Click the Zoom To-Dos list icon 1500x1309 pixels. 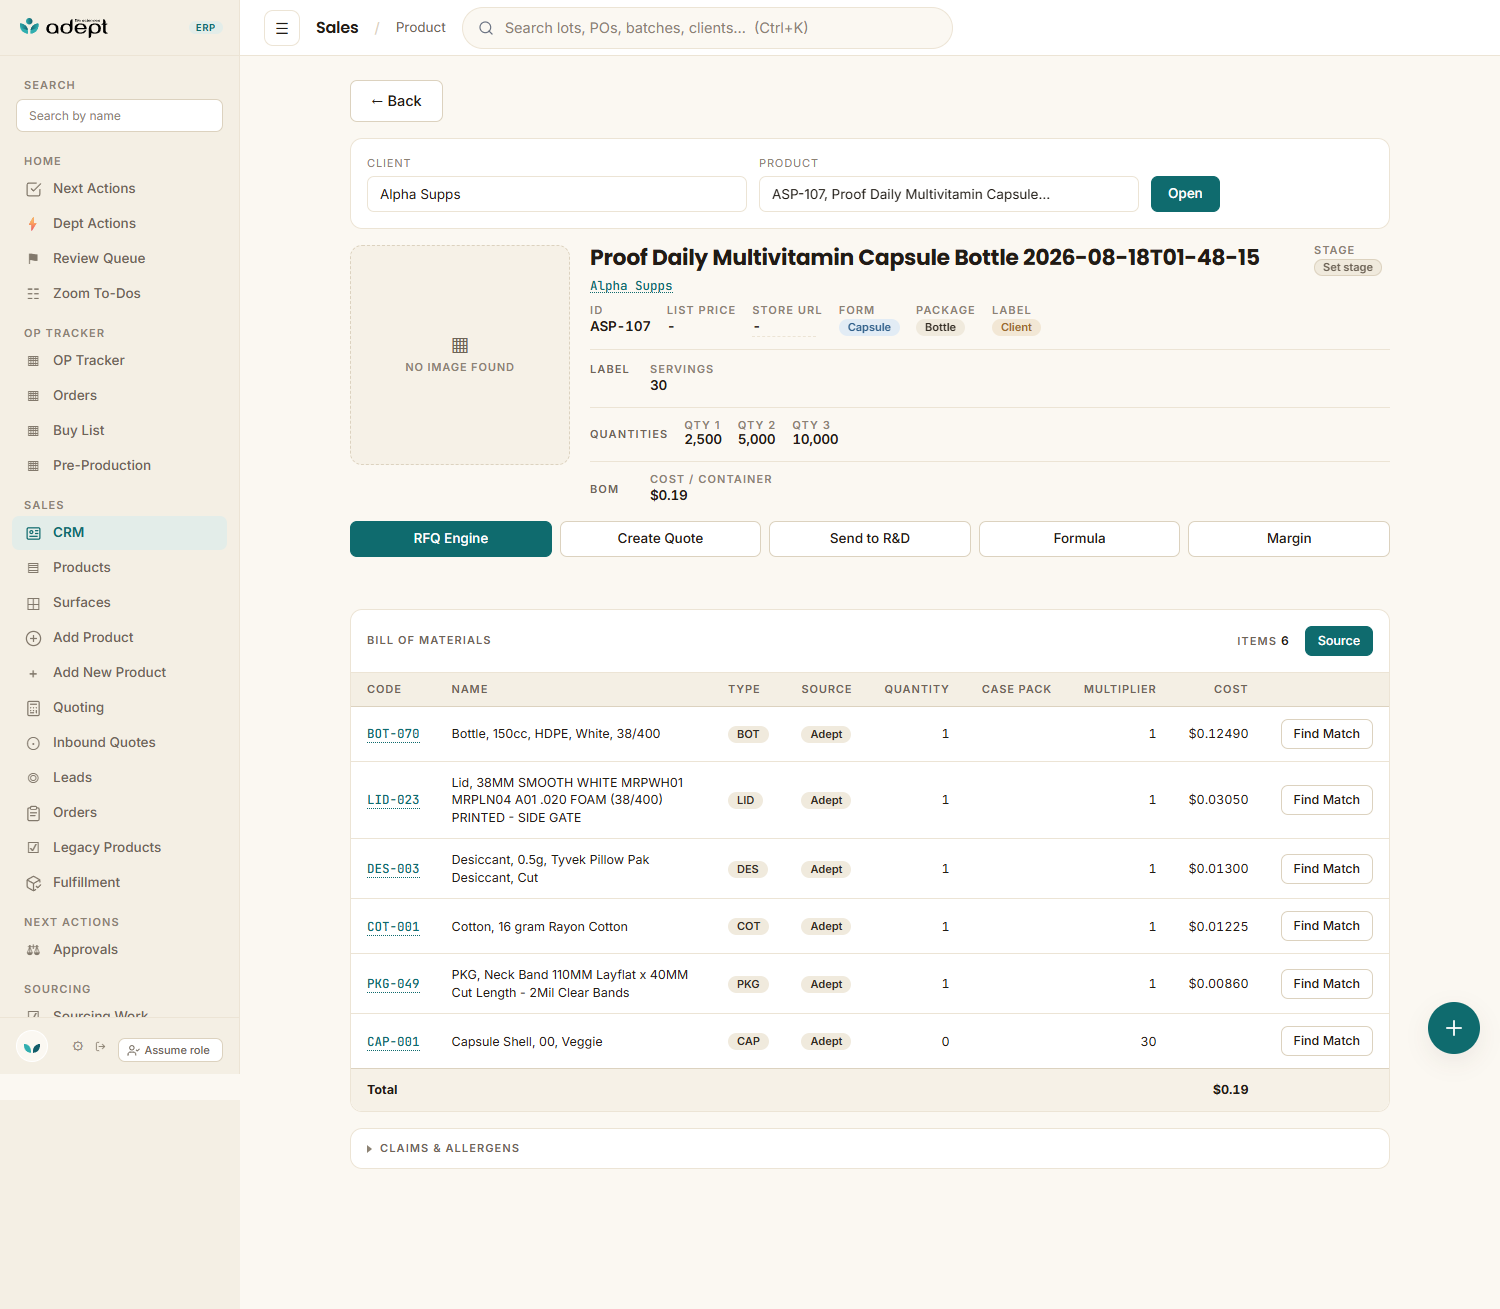34,294
